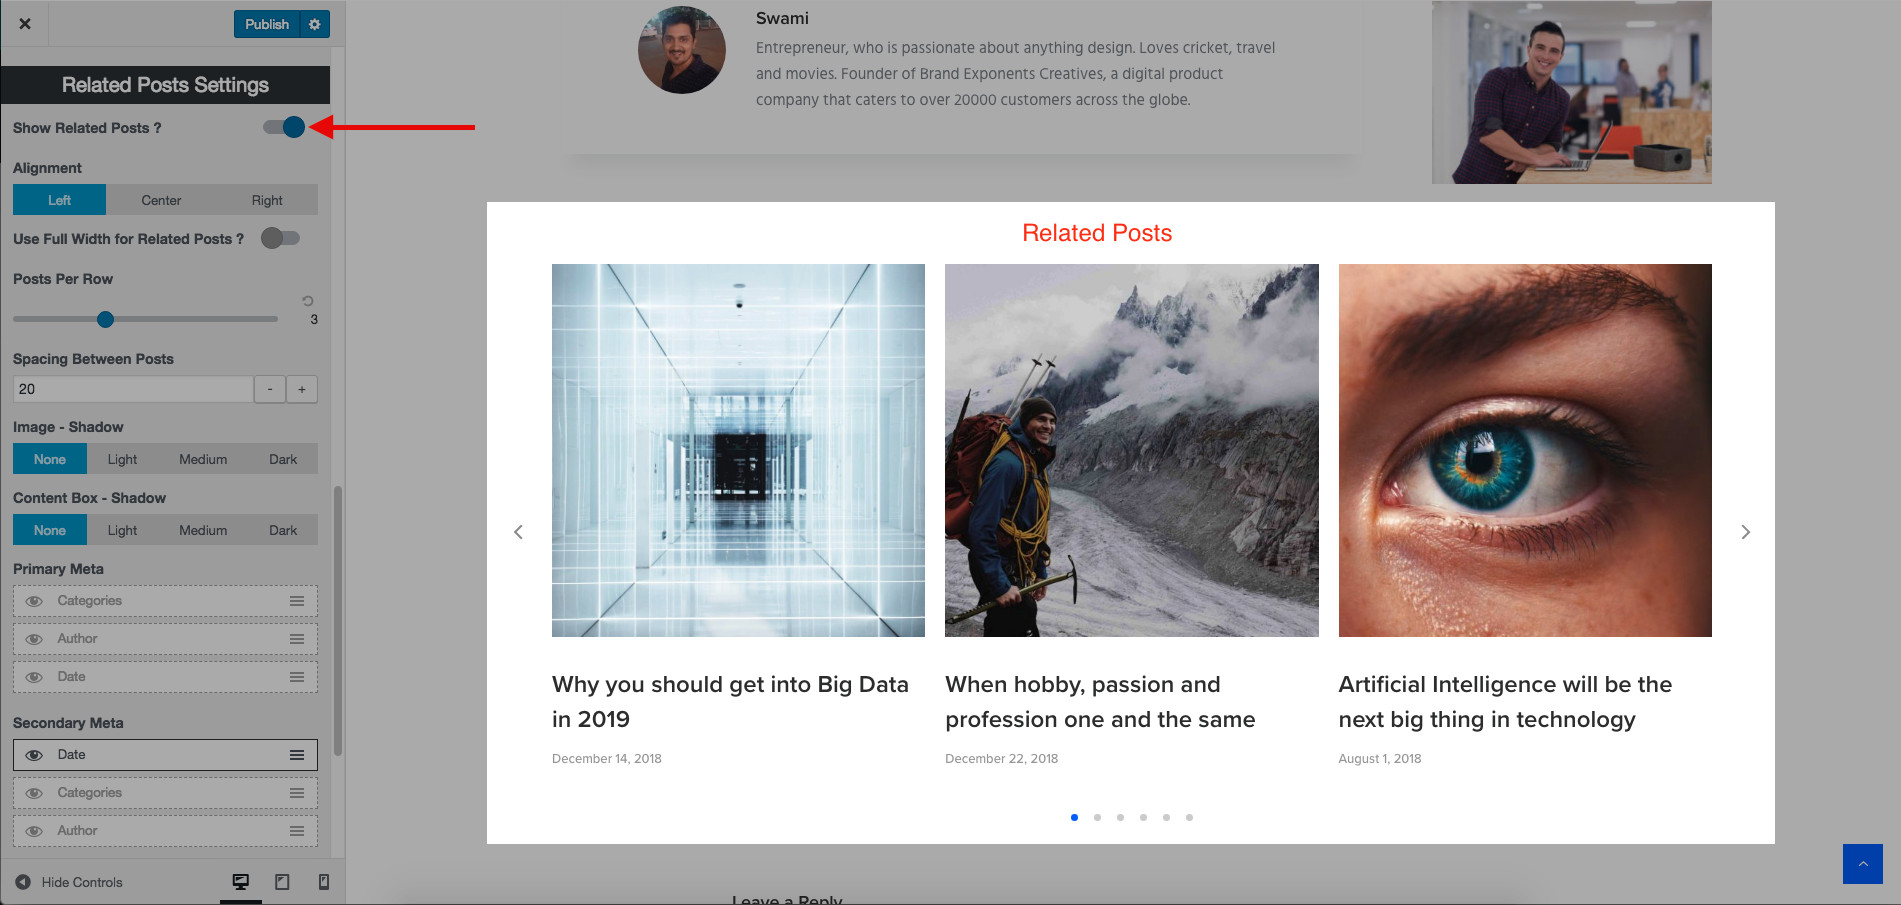
Task: Toggle Show Related Posts switch
Action: click(x=284, y=127)
